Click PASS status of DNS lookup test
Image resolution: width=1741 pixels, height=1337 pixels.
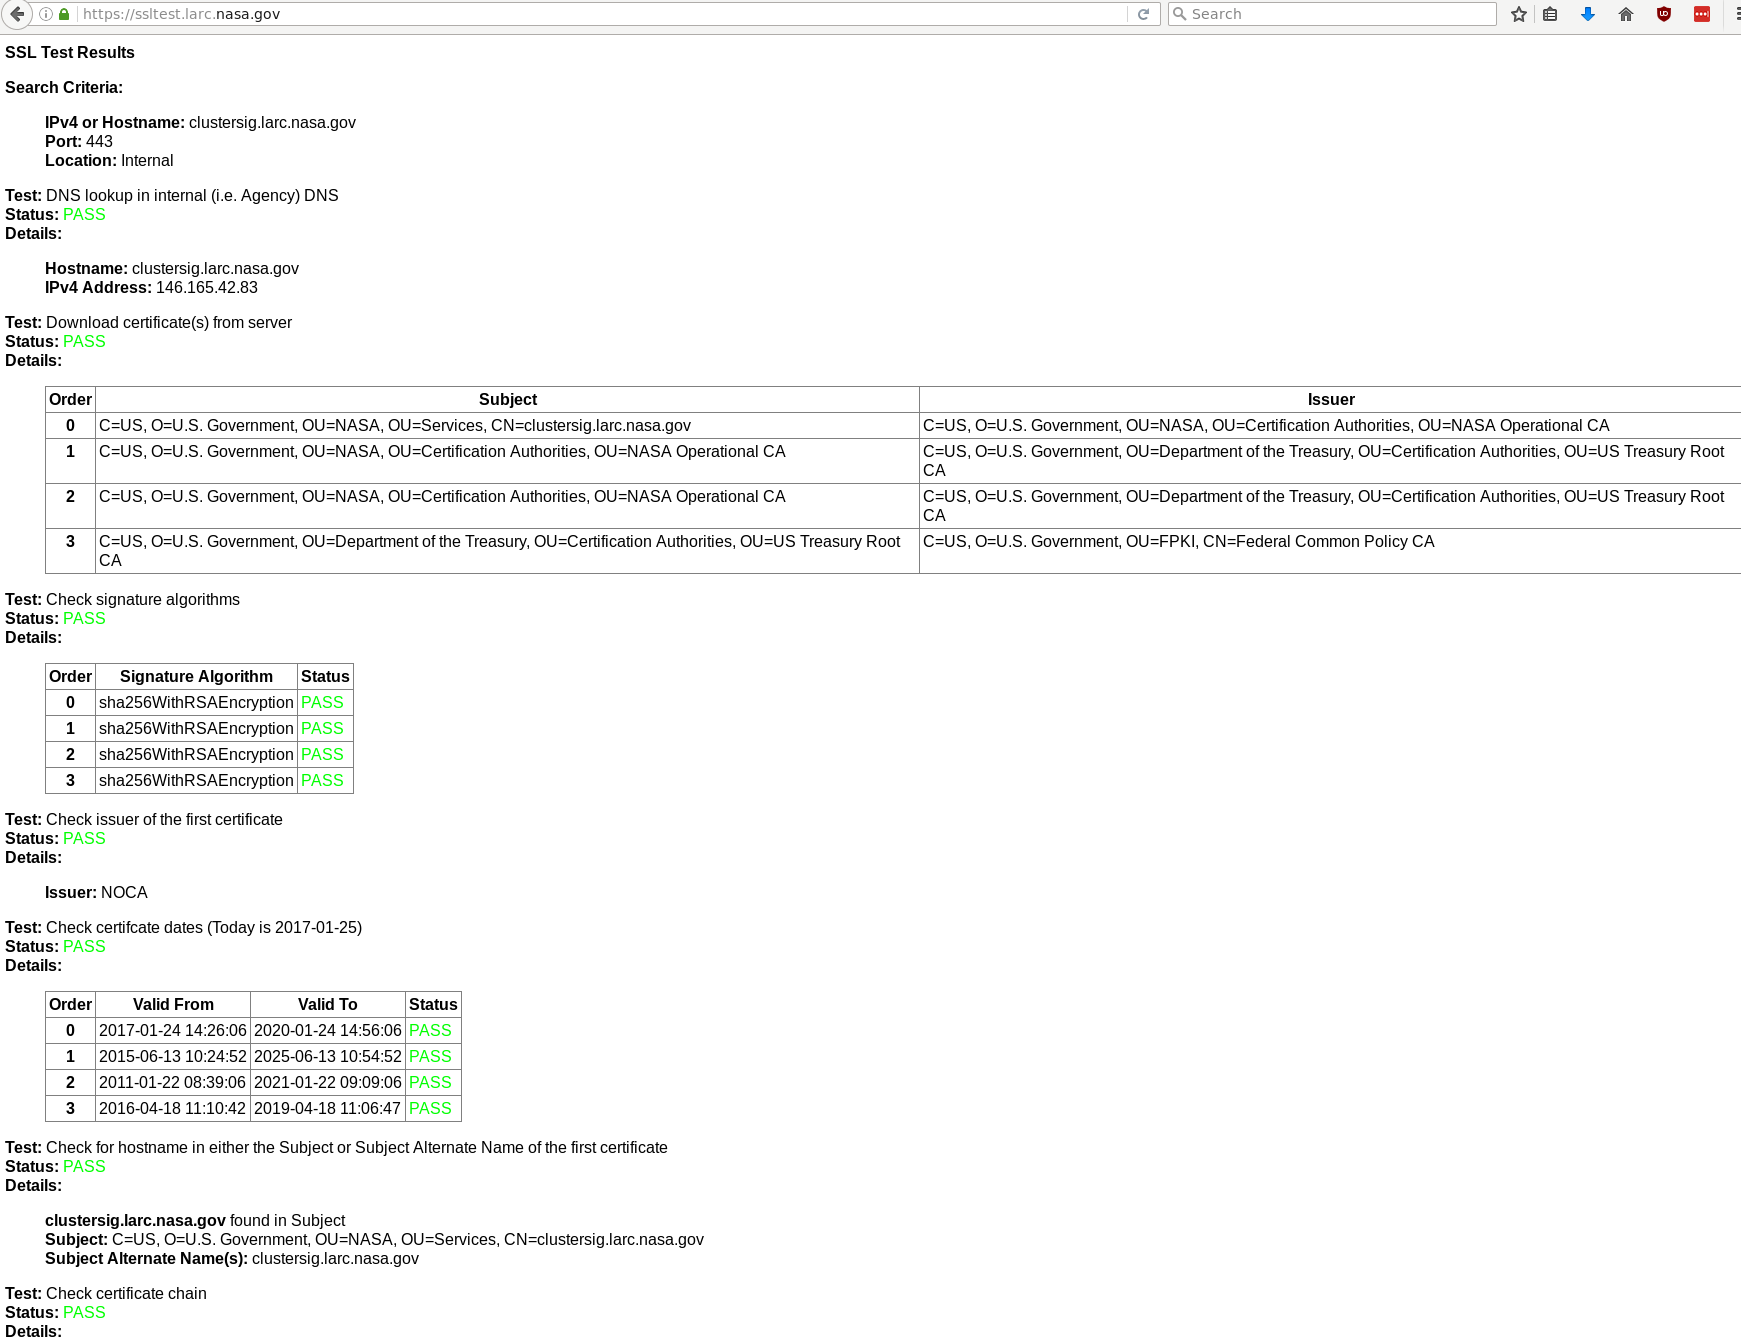(x=84, y=214)
